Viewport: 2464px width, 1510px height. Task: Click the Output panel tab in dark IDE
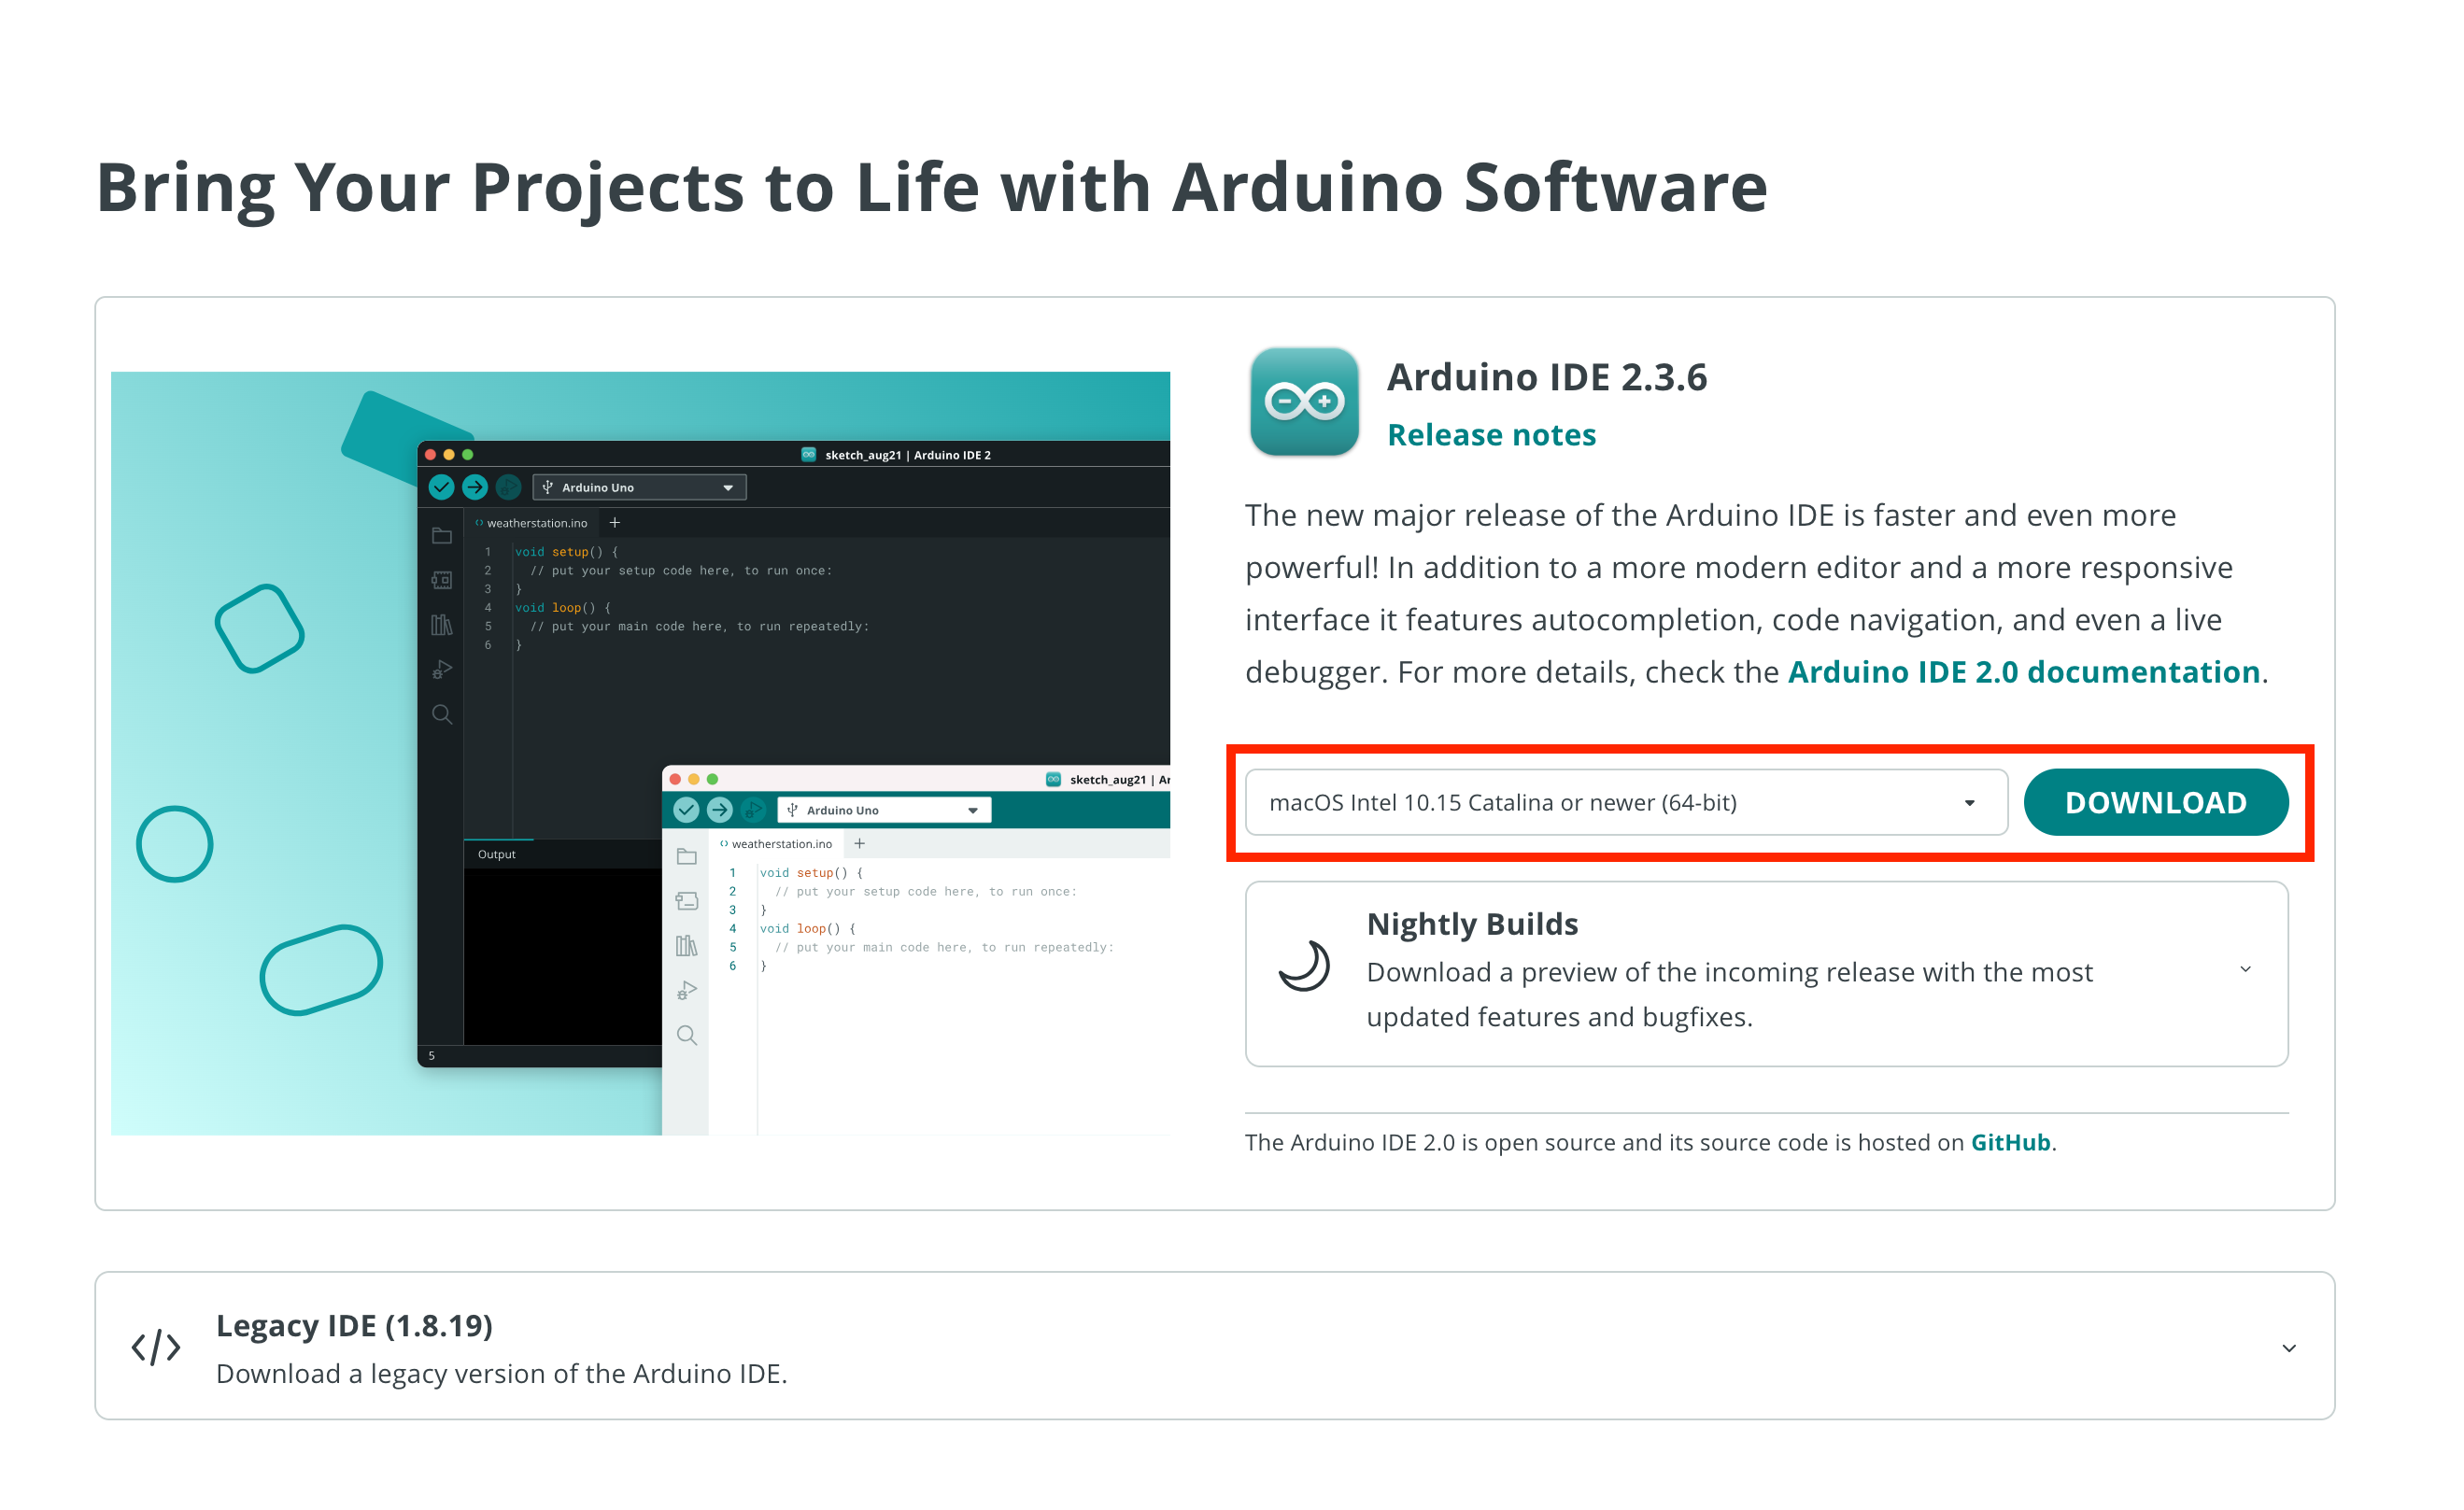497,854
